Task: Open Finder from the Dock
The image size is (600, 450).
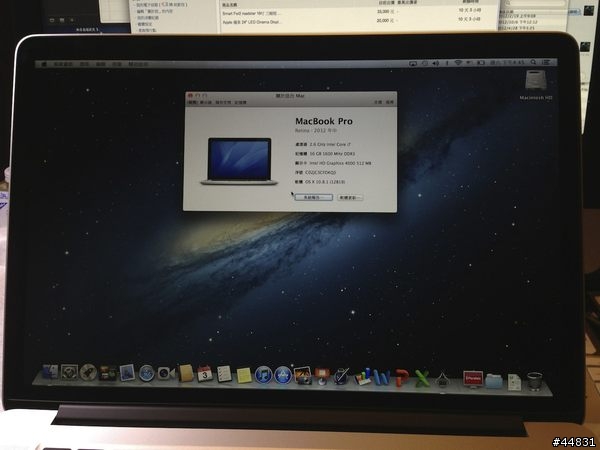Action: tap(50, 372)
